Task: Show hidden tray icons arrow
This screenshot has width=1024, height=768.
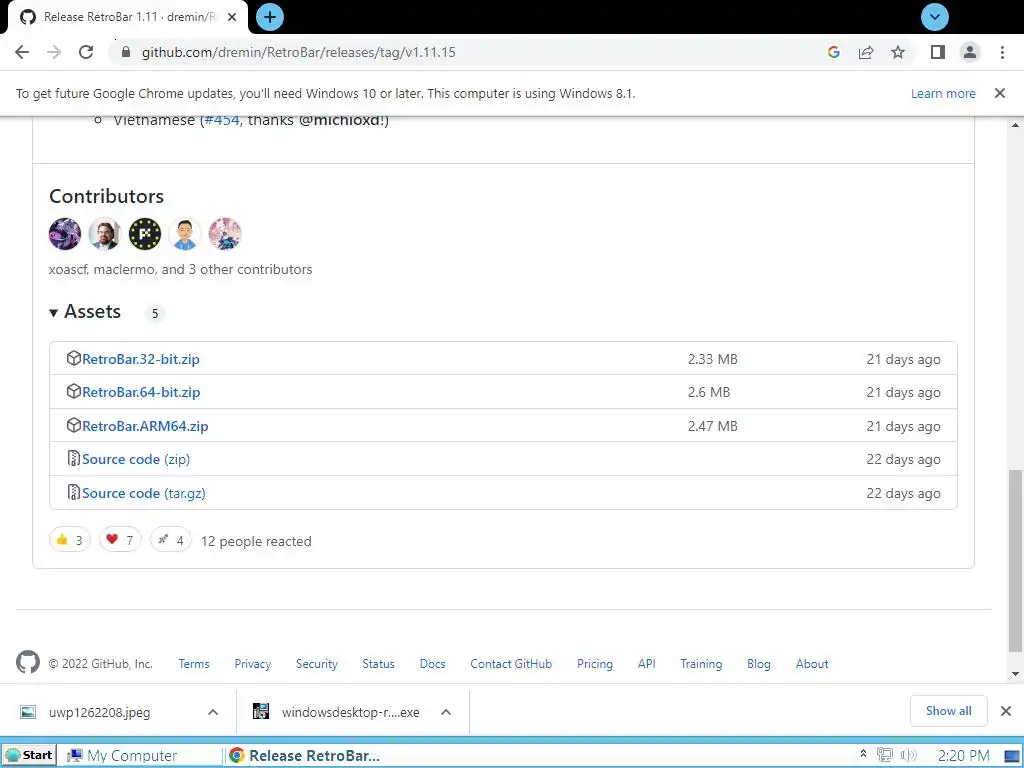Action: (863, 754)
